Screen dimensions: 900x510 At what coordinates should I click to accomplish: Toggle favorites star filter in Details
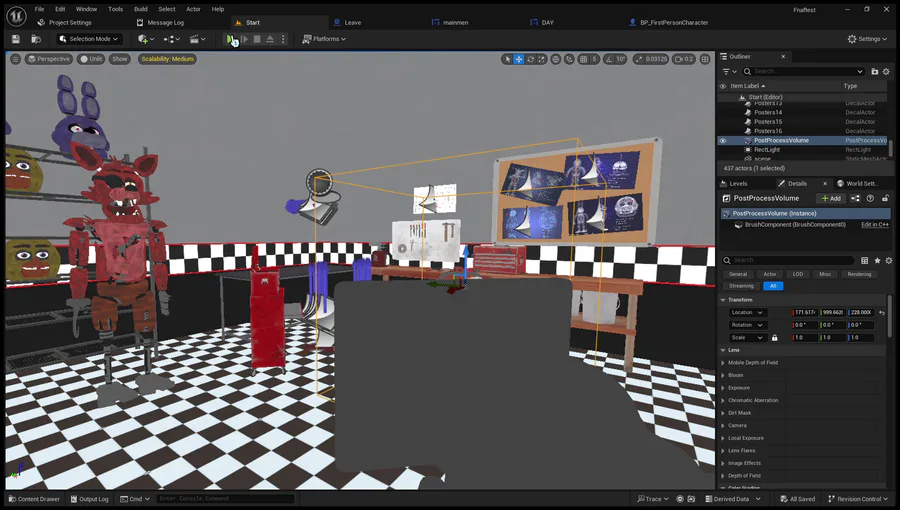point(877,260)
